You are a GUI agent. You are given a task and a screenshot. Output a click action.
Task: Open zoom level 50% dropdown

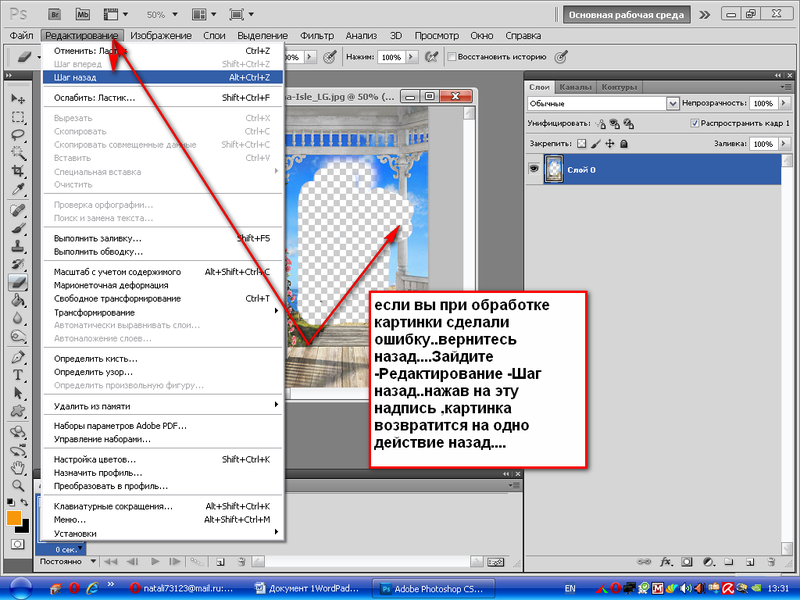pyautogui.click(x=175, y=14)
